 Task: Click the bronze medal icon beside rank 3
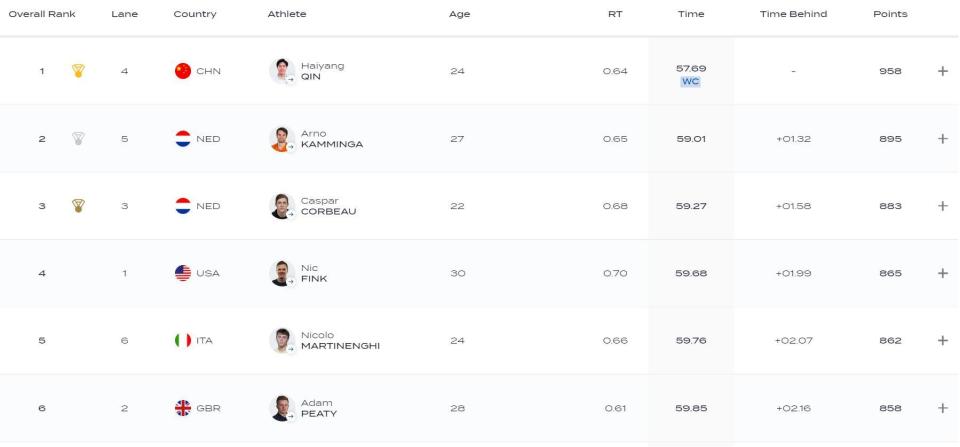pyautogui.click(x=78, y=206)
